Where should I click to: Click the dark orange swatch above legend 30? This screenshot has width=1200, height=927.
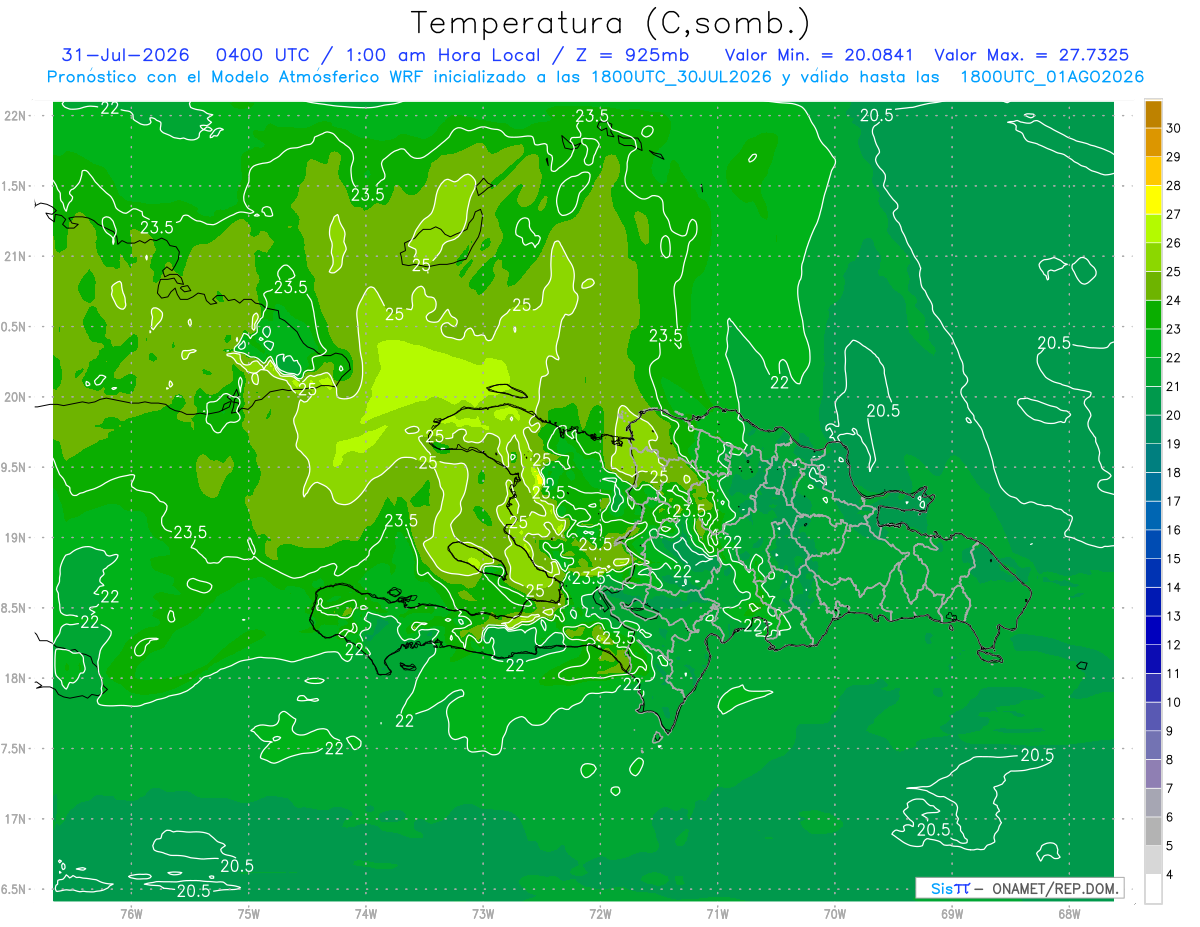(x=1153, y=114)
